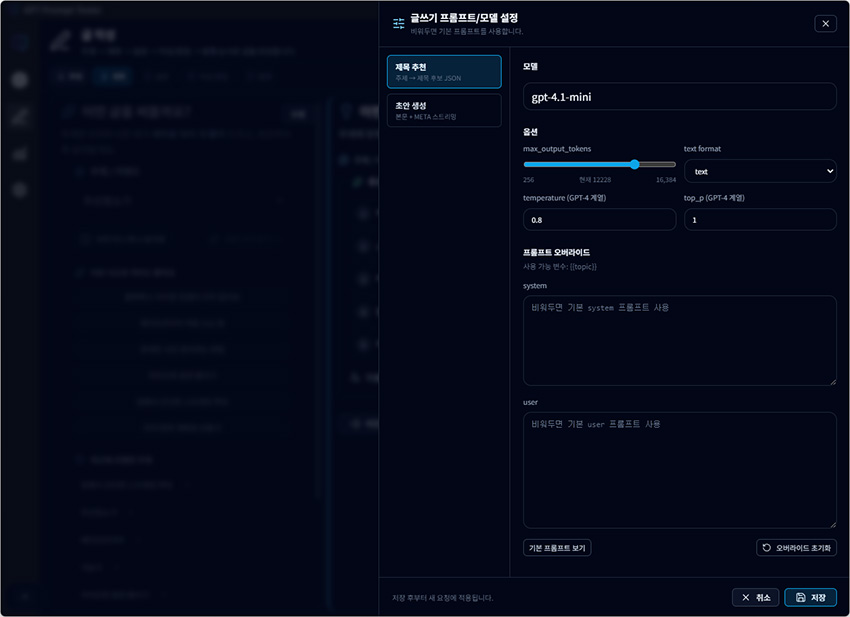Click the 기본 프롬프트 보기 button
This screenshot has width=850, height=617.
pos(556,547)
